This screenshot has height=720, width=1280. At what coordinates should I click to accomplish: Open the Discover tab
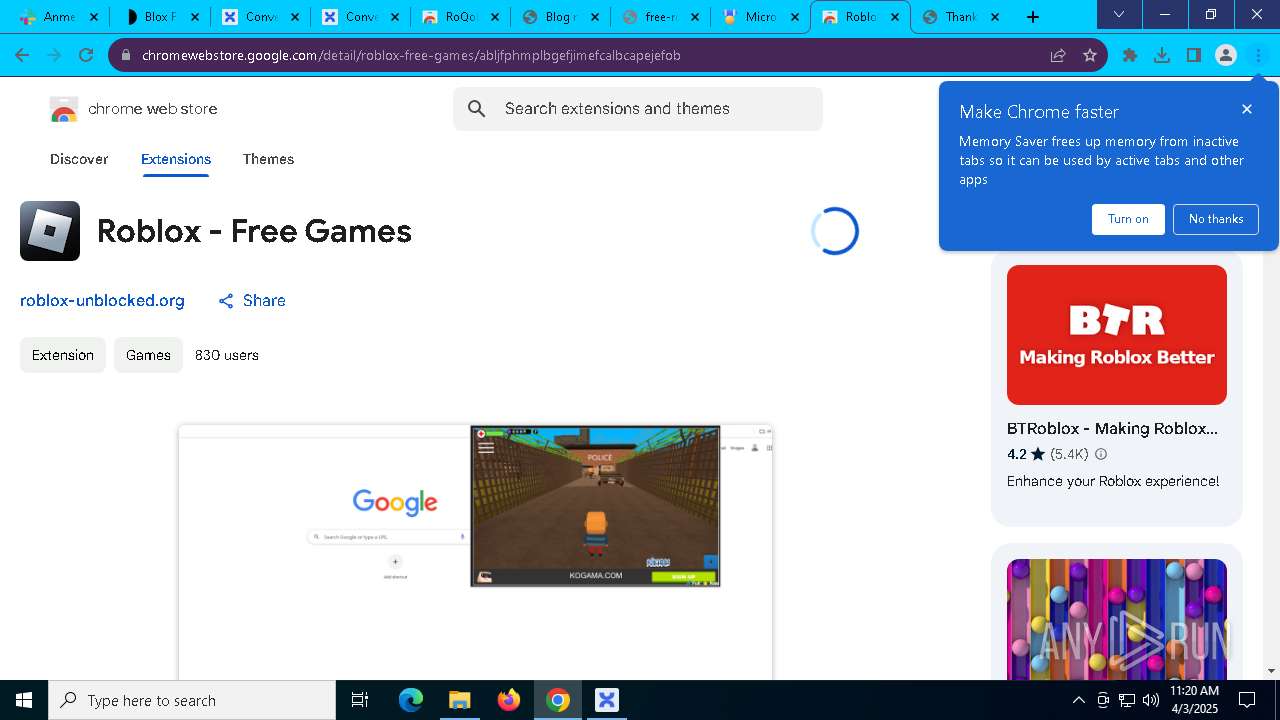tap(79, 159)
